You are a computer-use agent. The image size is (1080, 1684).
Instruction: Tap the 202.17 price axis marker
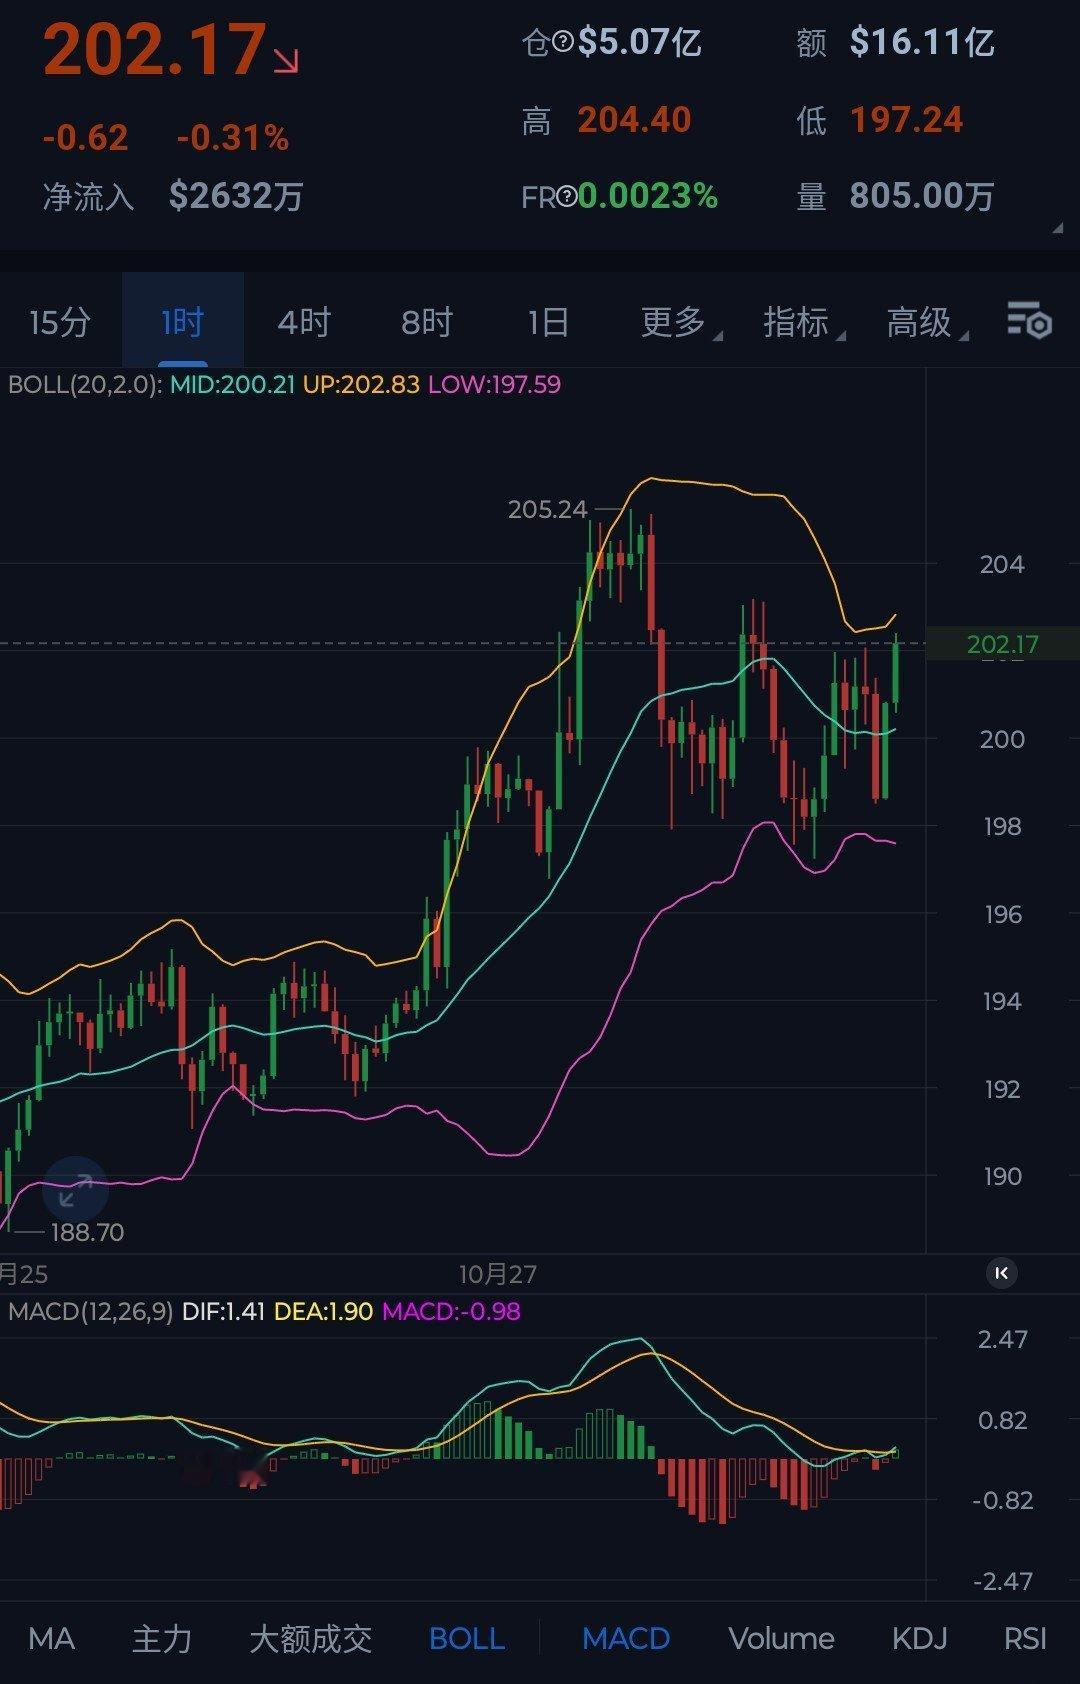(x=1003, y=644)
